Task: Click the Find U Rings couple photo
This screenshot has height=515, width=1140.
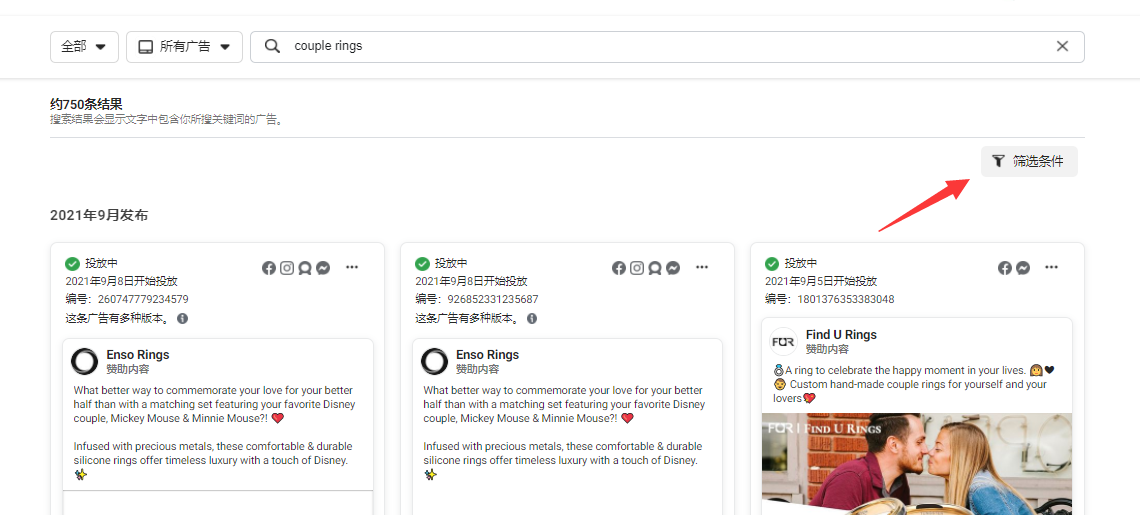Action: point(917,464)
